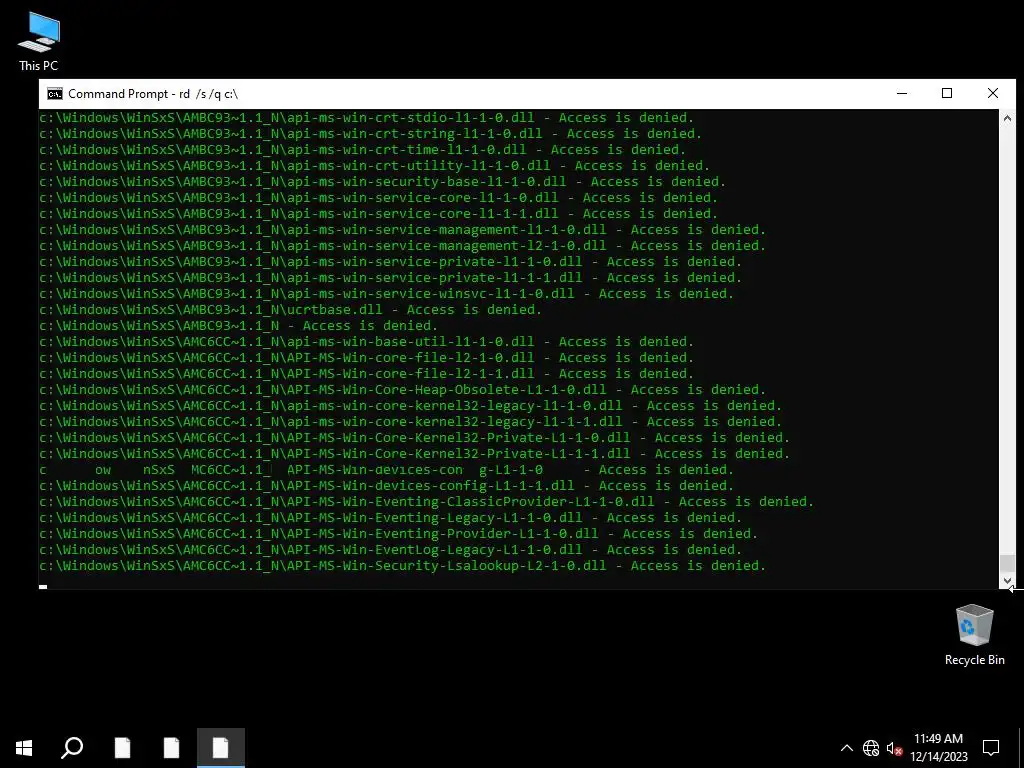
Task: Click the API-MS-Win-Eventing-ClassicProvider-L1-1-0.dll line
Action: click(x=426, y=502)
